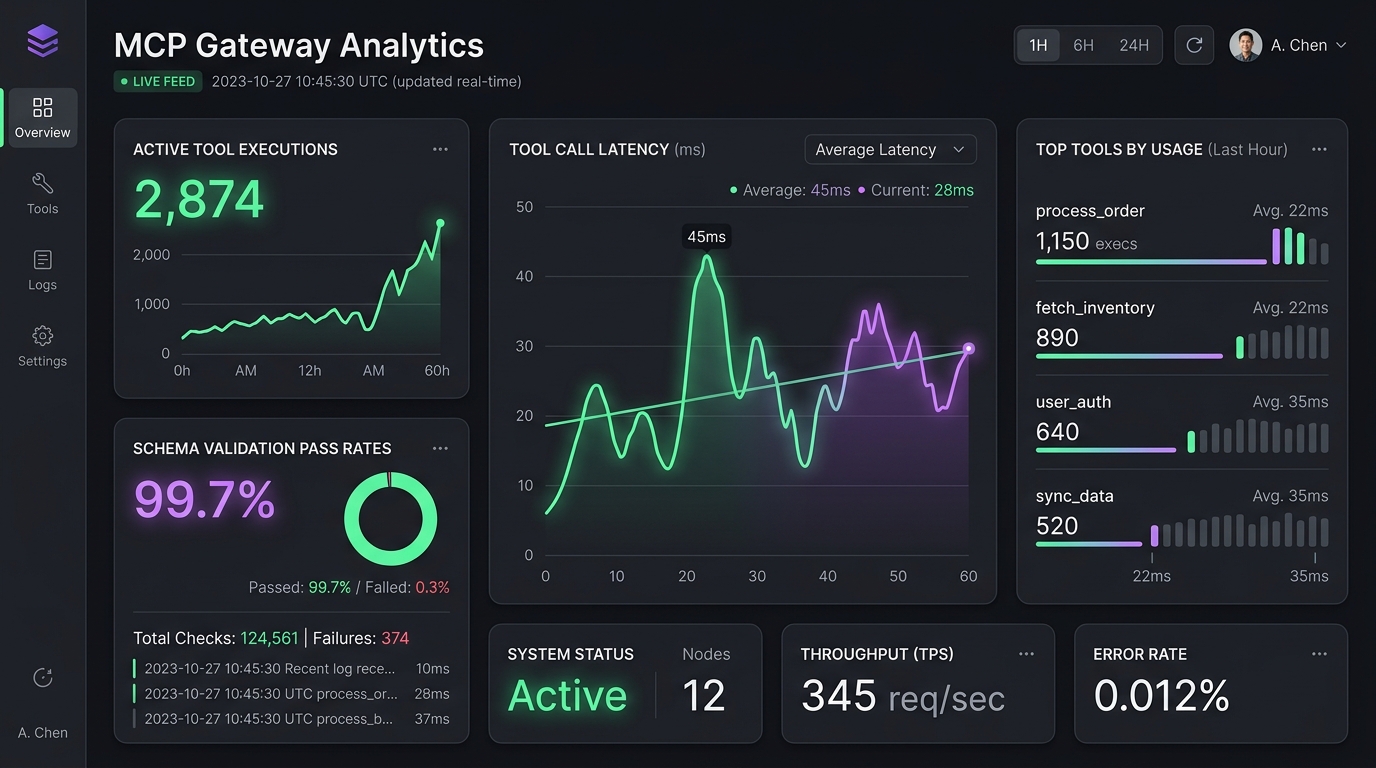Click the Settings sidebar label
The height and width of the screenshot is (768, 1376).
pos(42,361)
